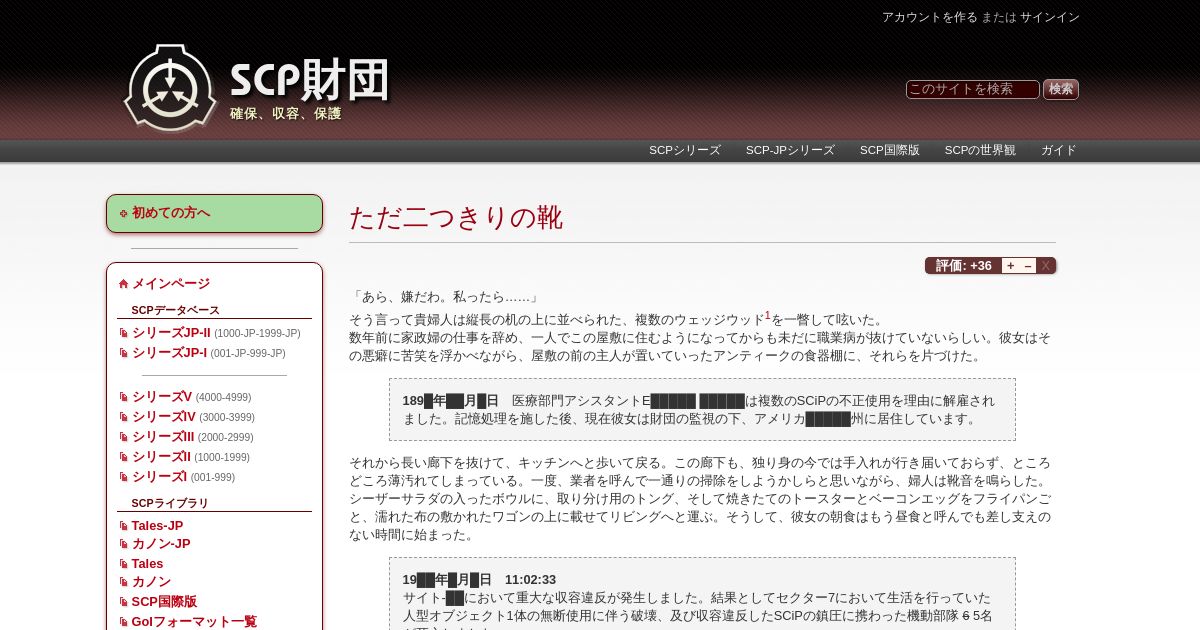Click page icon beside シリーズI
The height and width of the screenshot is (630, 1200).
[123, 477]
